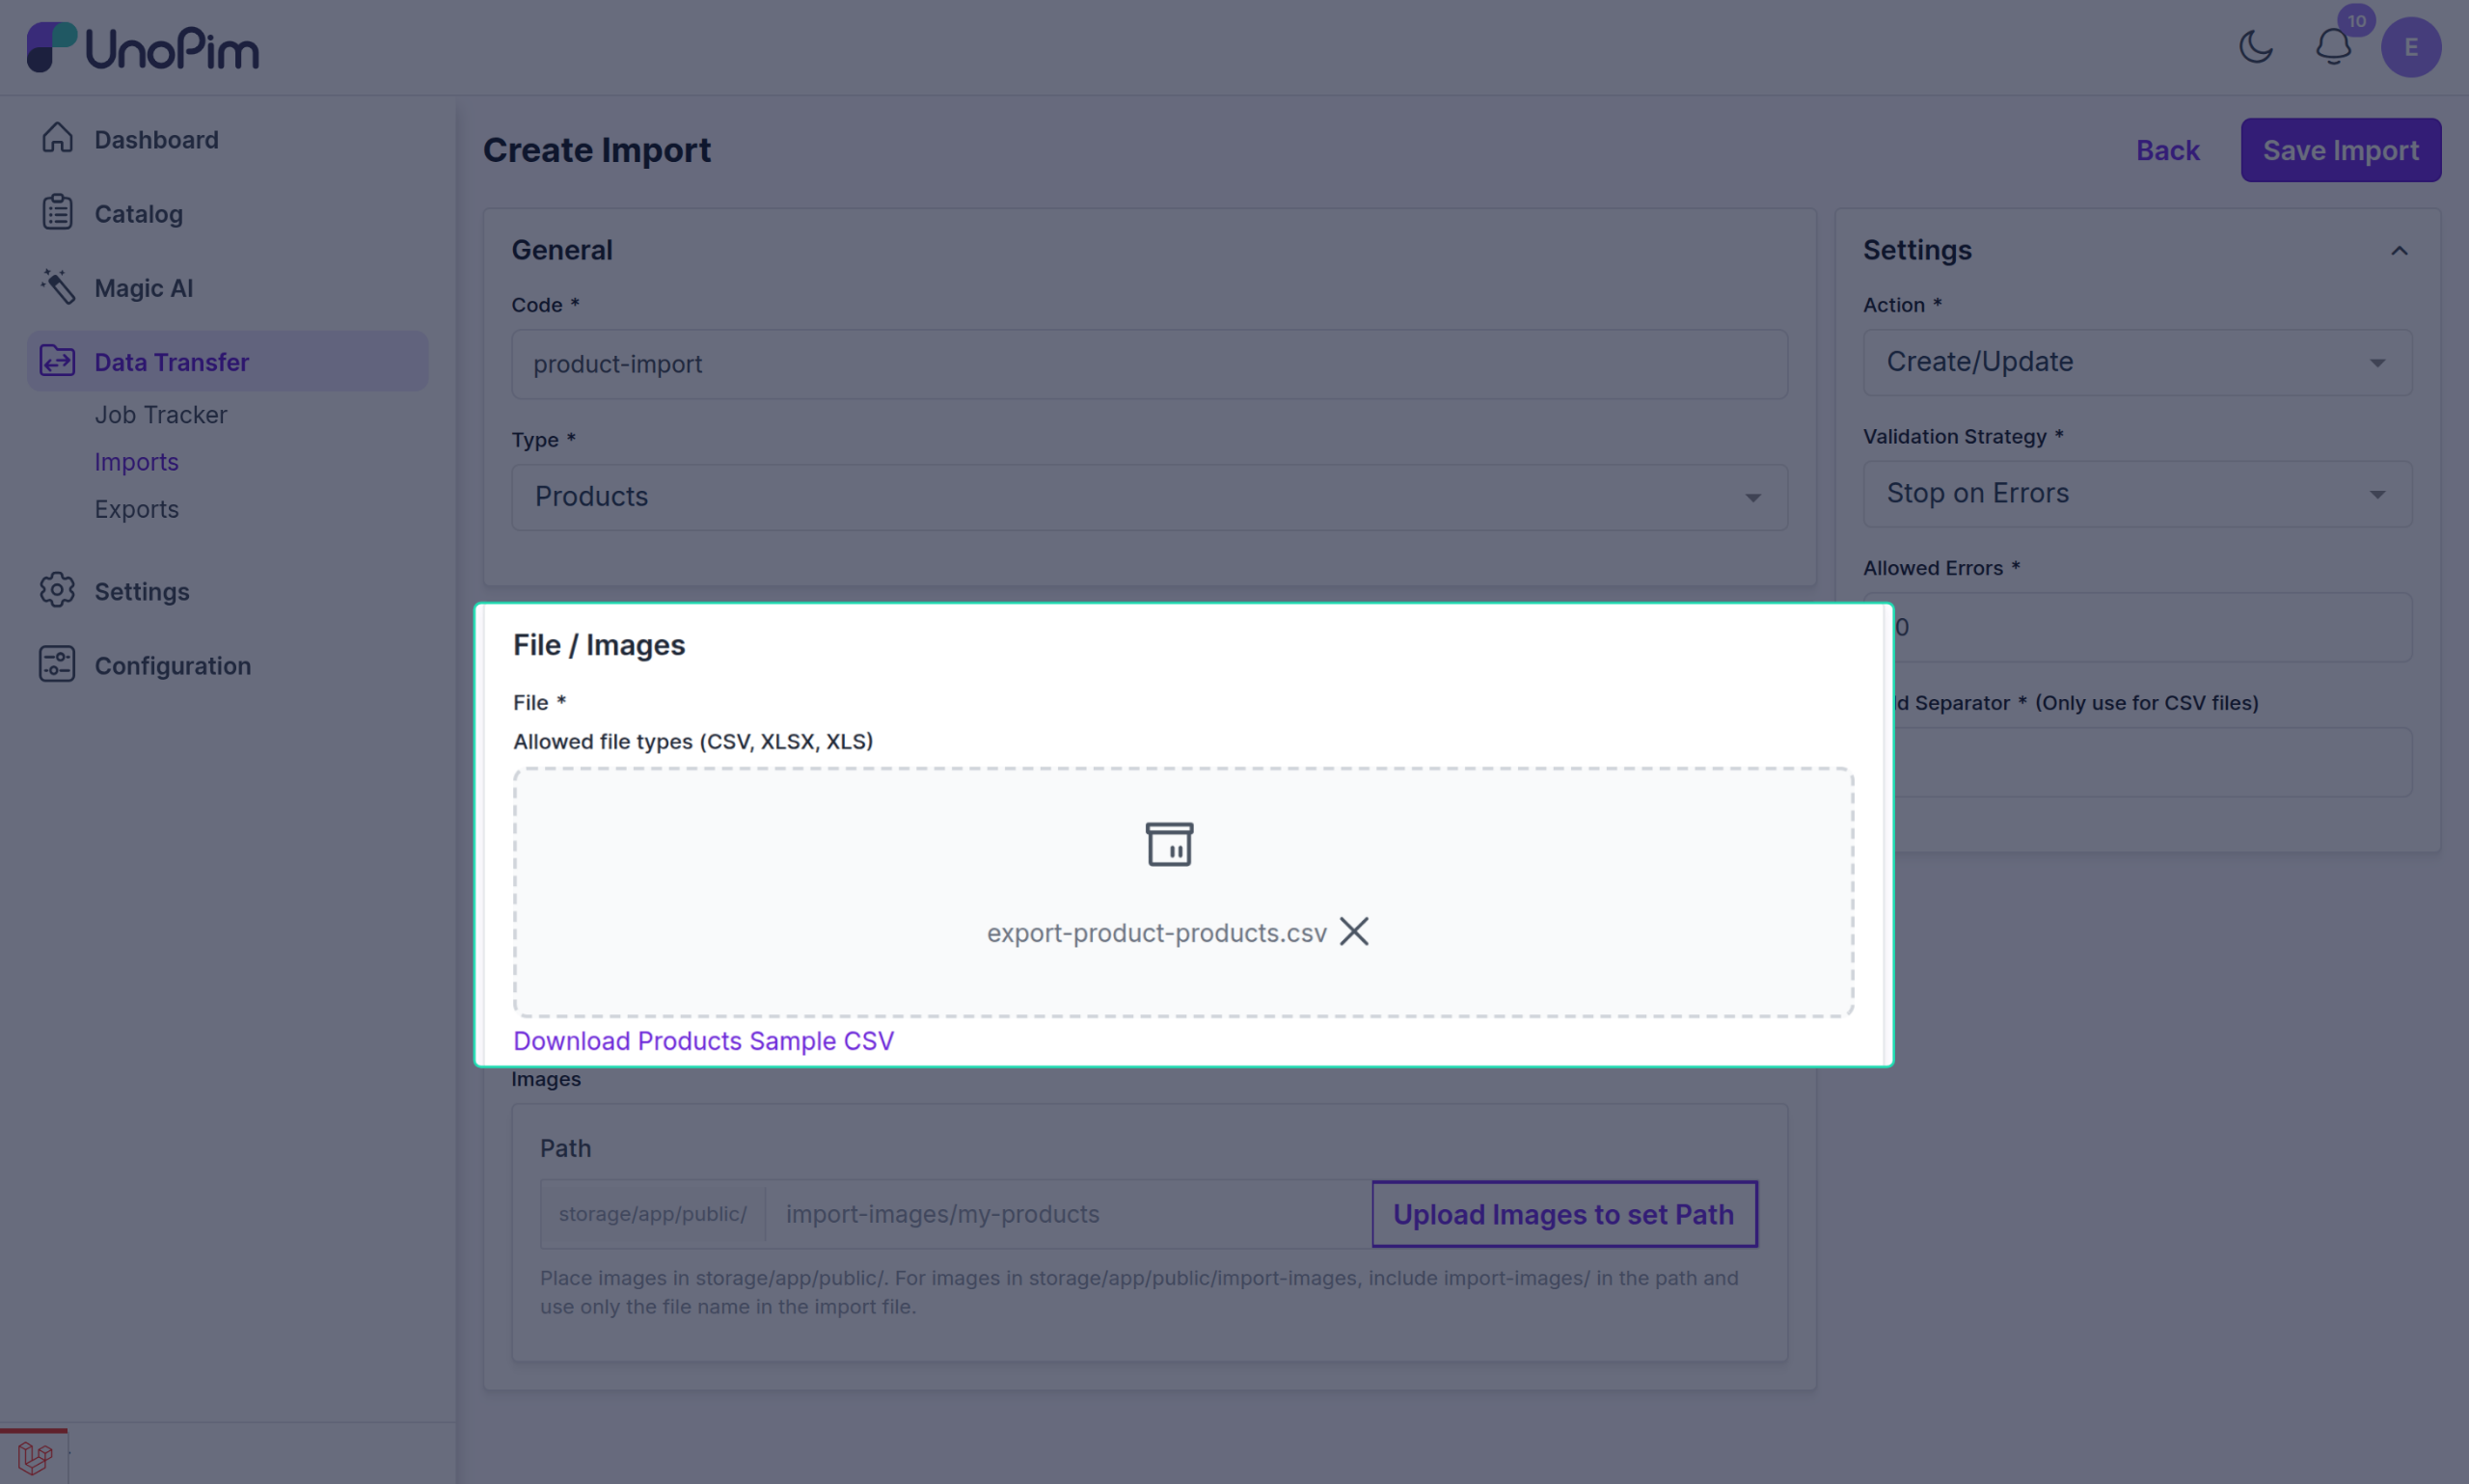Open the user avatar 'E' menu
Viewport: 2469px width, 1484px height.
point(2410,47)
